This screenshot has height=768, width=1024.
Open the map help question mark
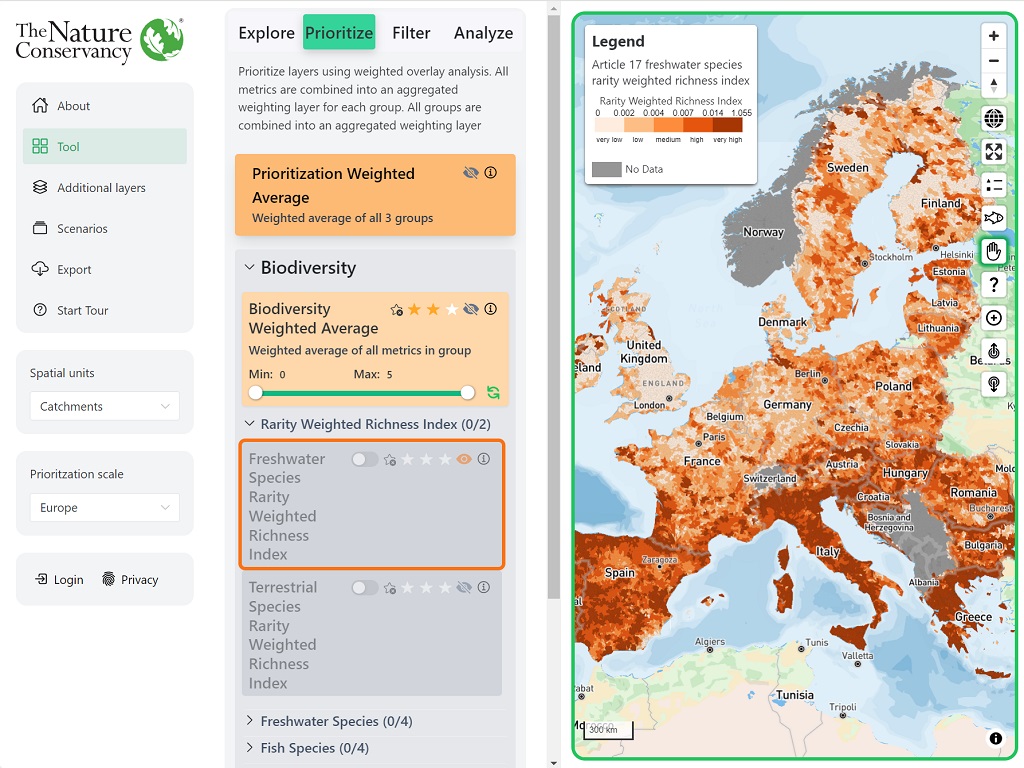993,285
